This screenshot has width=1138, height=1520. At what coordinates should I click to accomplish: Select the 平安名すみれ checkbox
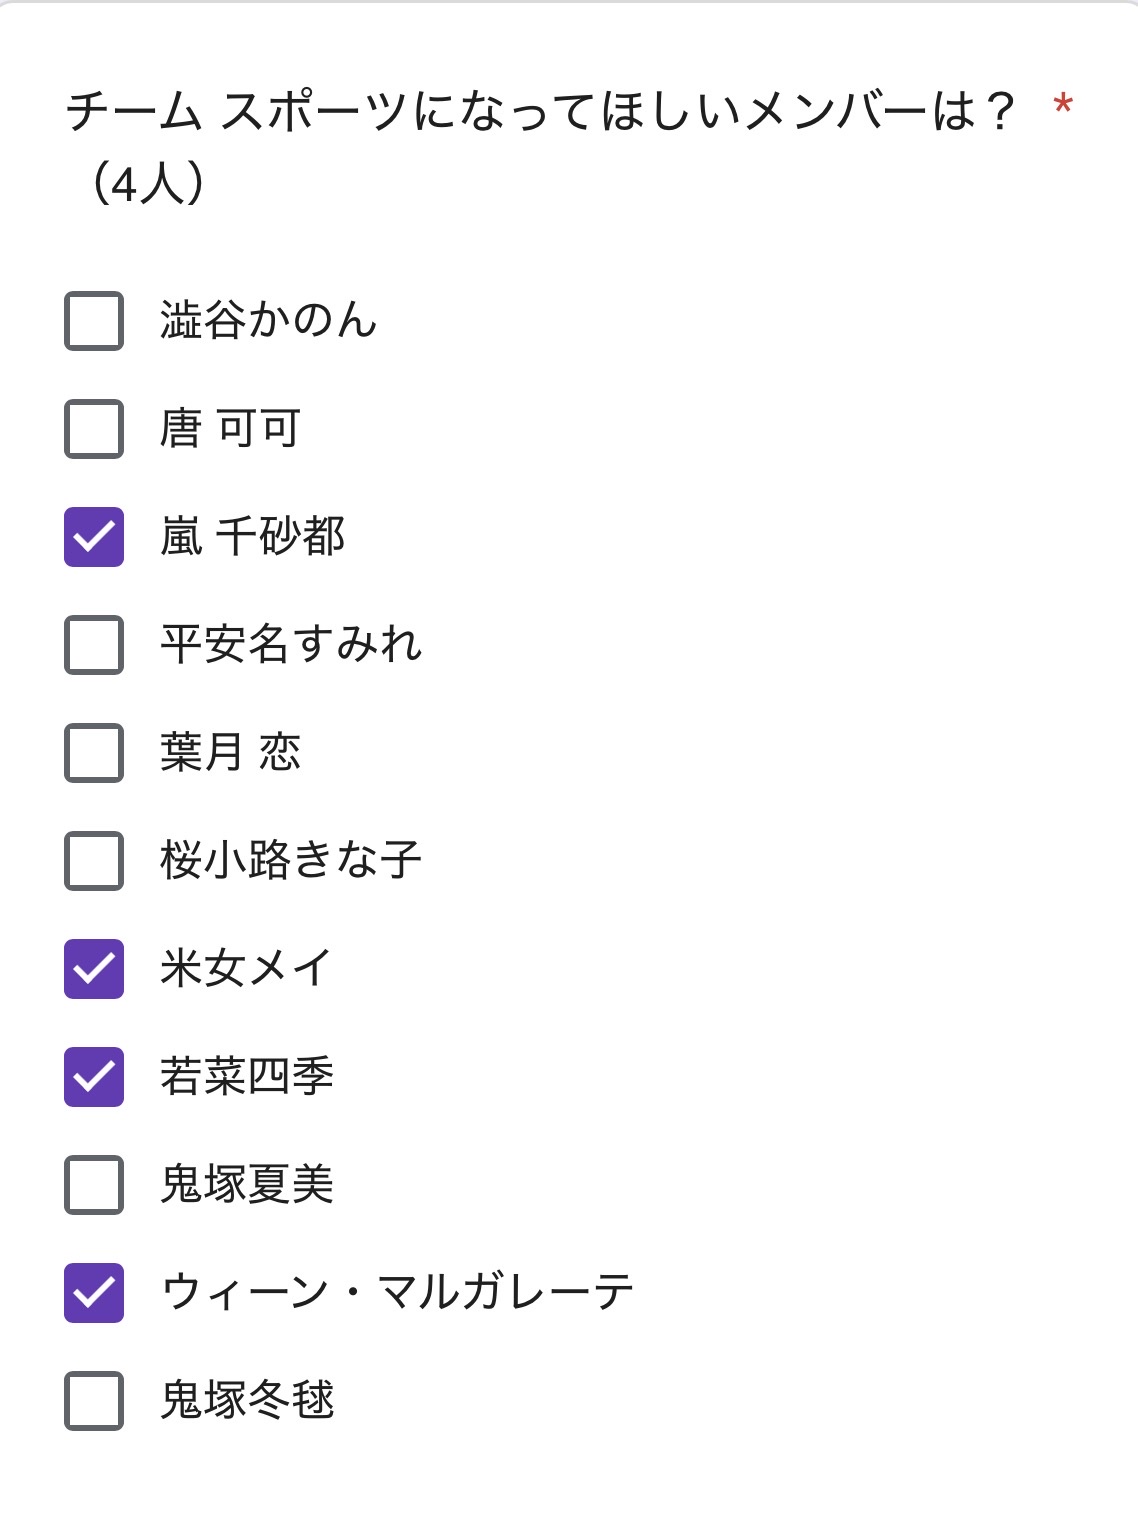point(94,645)
